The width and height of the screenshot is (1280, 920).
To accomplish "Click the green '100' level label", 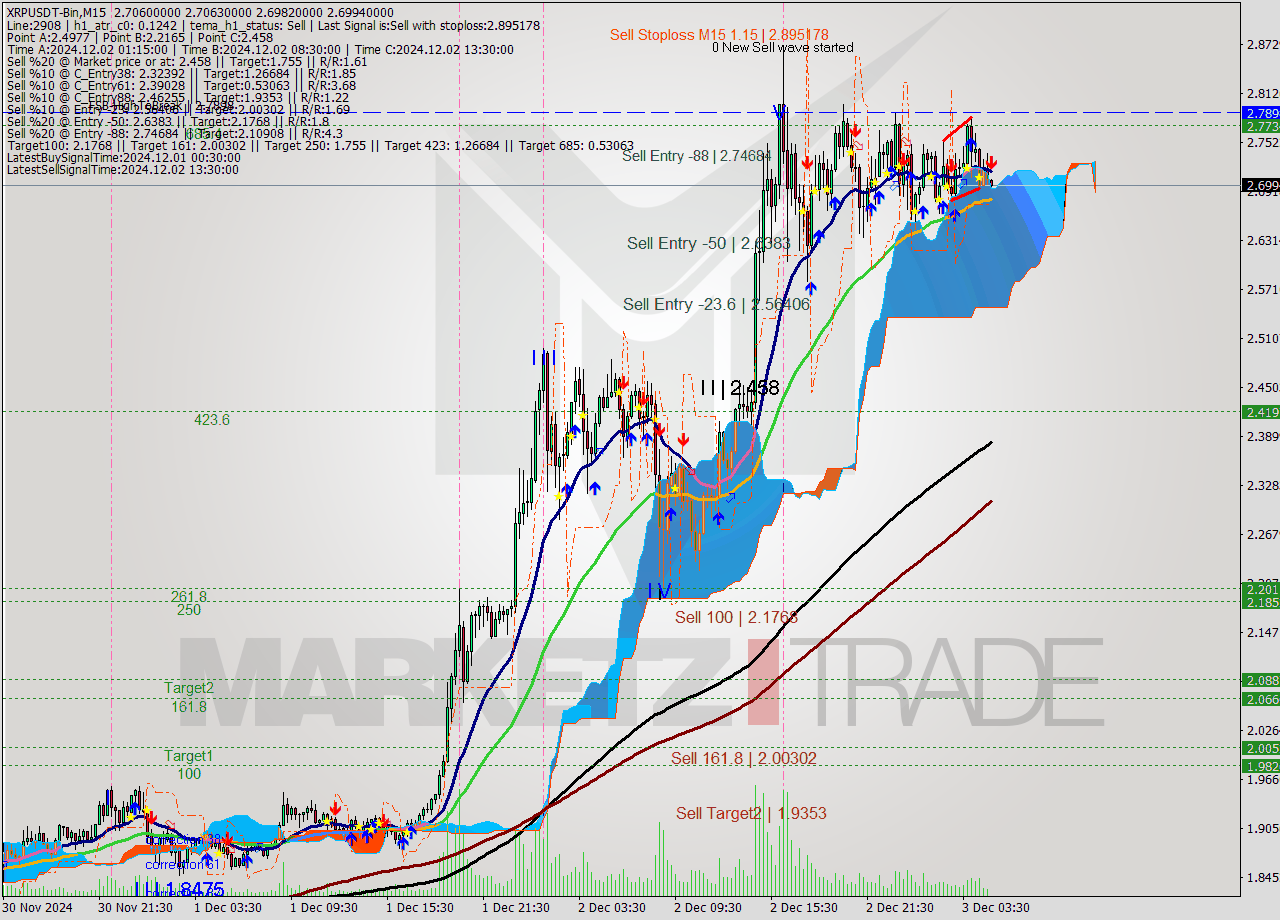I will click(189, 774).
